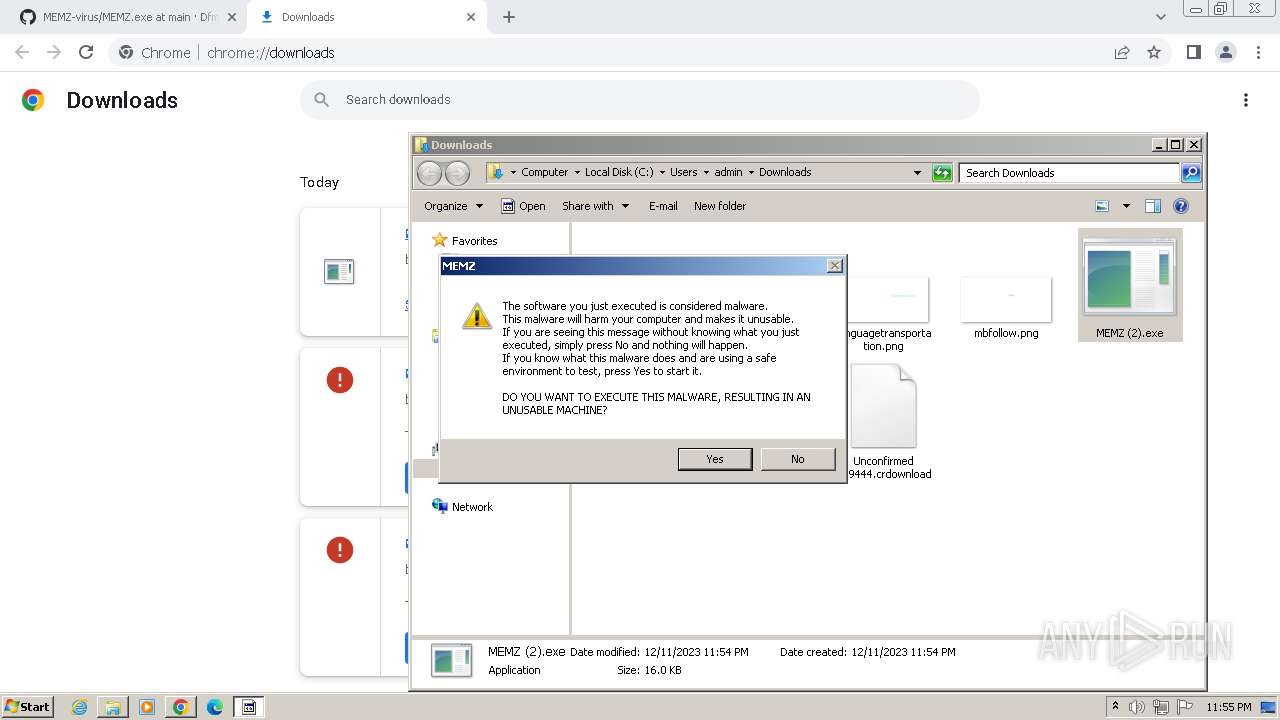The height and width of the screenshot is (720, 1280).
Task: Close the Downloads Chrome tab
Action: click(471, 17)
